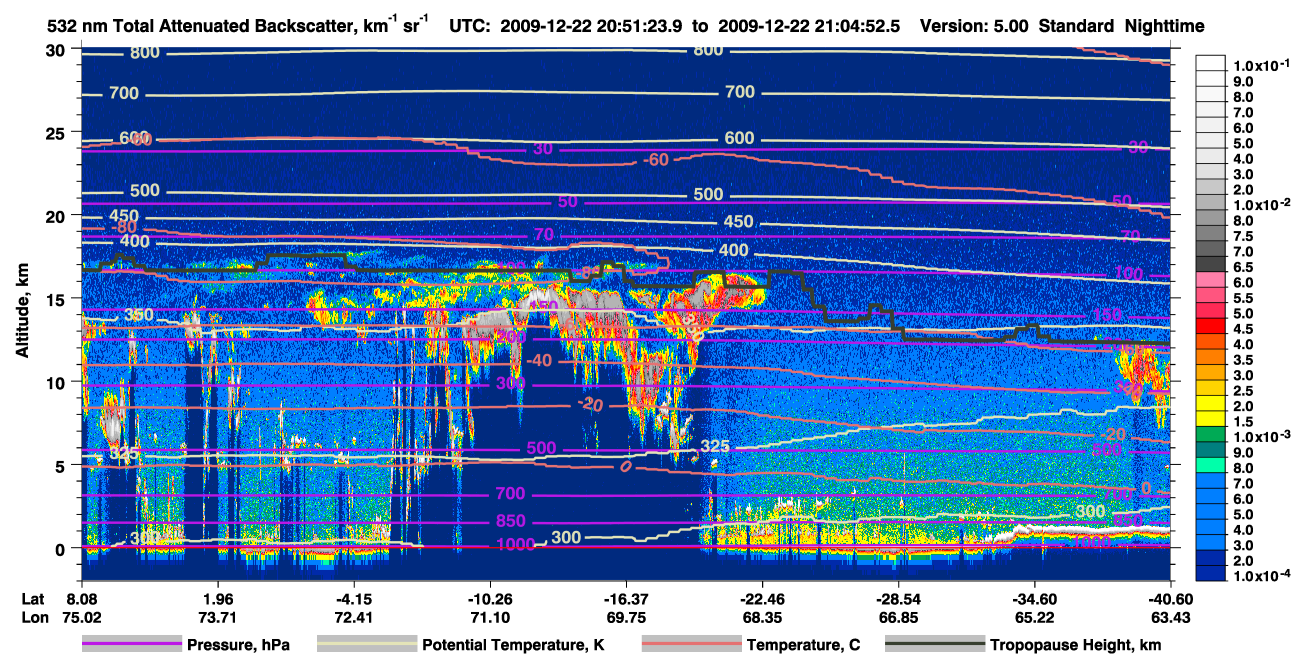Screen dimensions: 1300x667
Task: Click longitude value 71.10
Action: [x=489, y=617]
